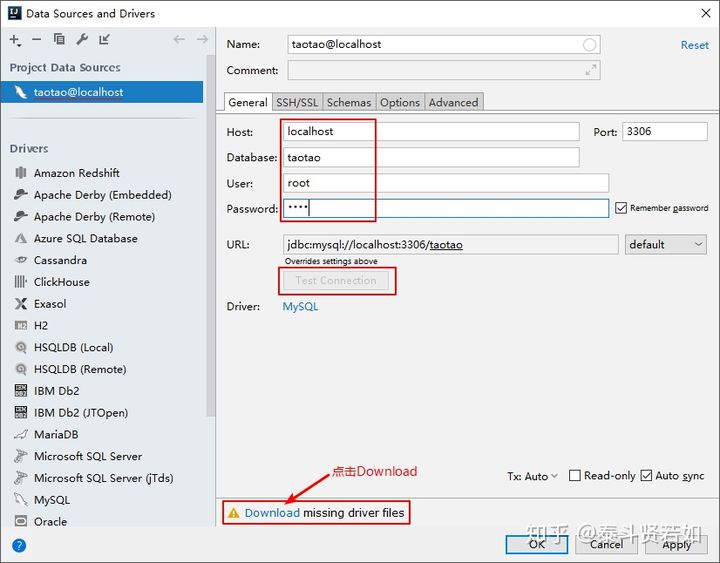
Task: Click the HSQLDB (Local) icon
Action: click(x=21, y=347)
